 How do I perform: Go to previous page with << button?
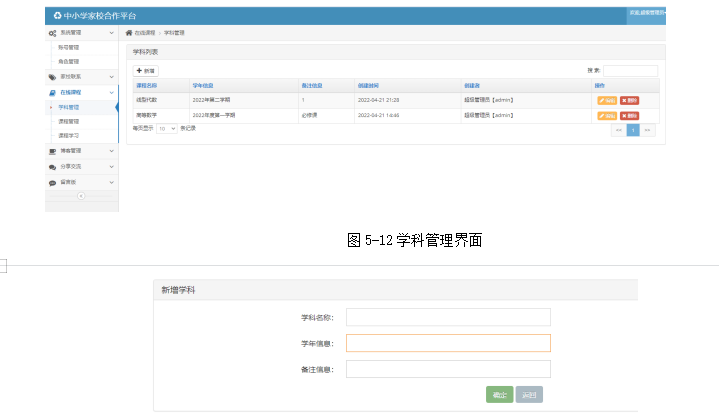click(x=619, y=130)
